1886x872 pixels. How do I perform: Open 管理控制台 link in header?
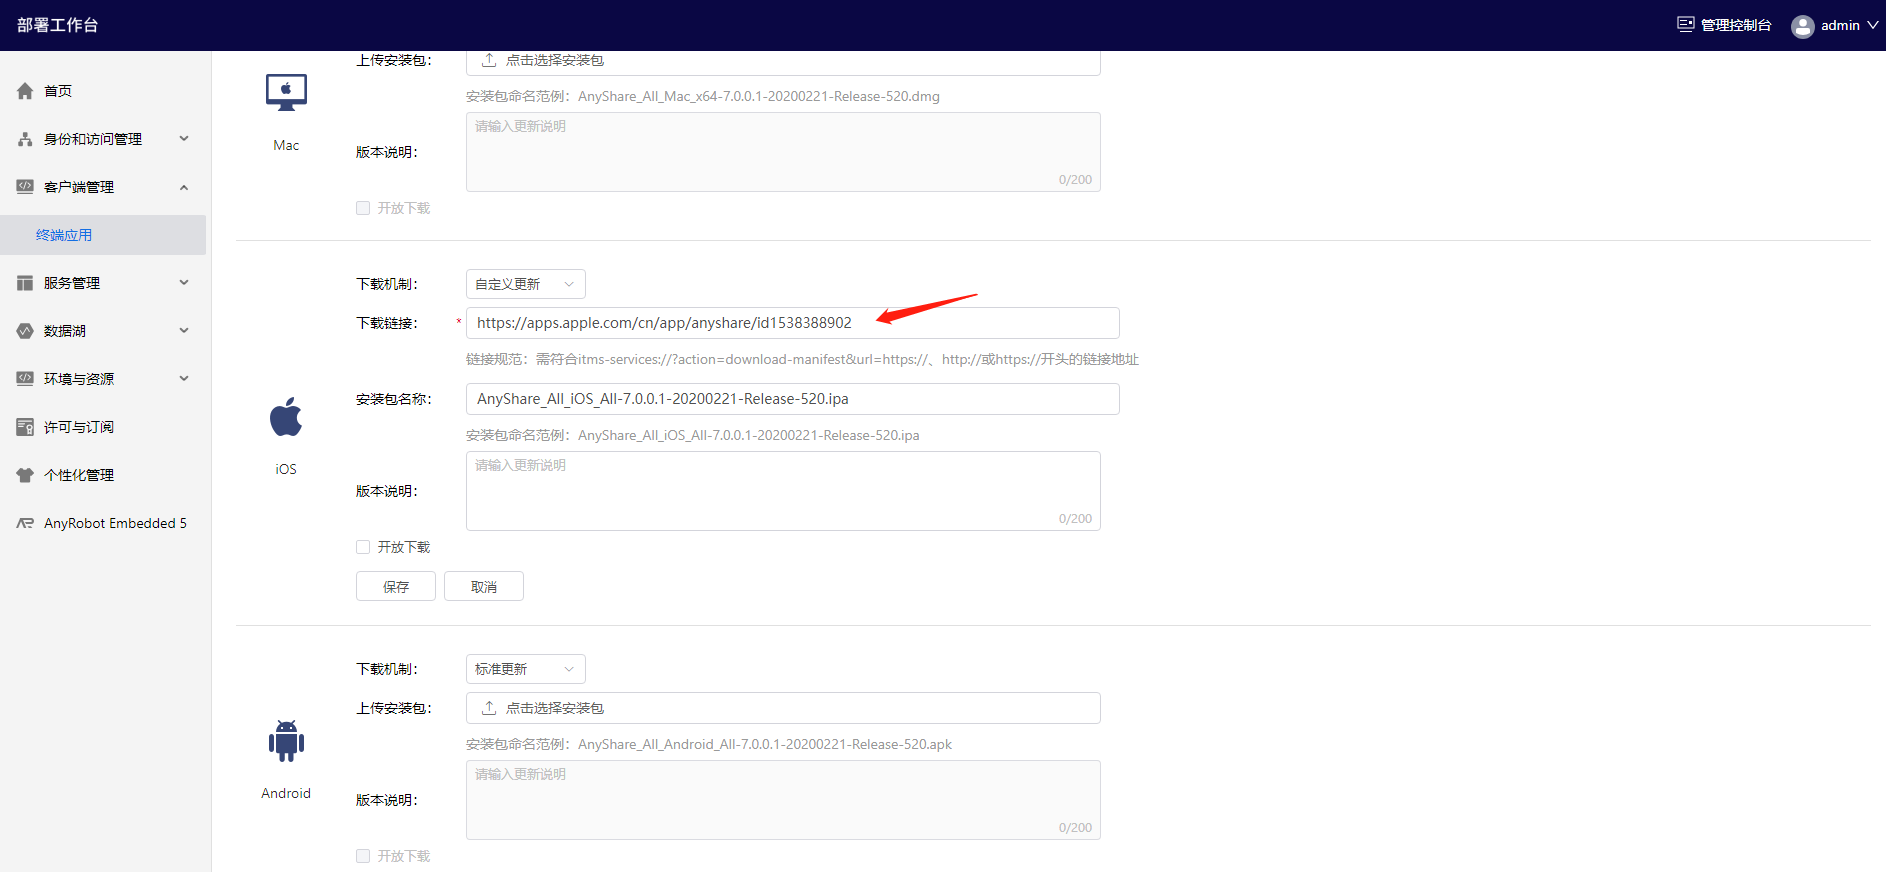tap(1736, 25)
